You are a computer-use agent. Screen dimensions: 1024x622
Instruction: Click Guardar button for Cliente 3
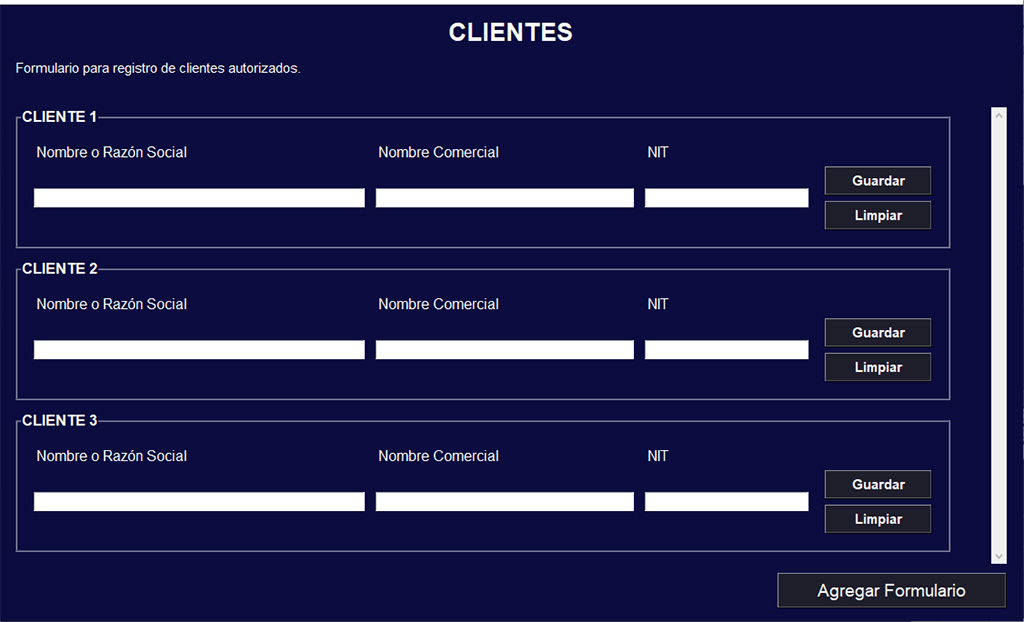[878, 484]
